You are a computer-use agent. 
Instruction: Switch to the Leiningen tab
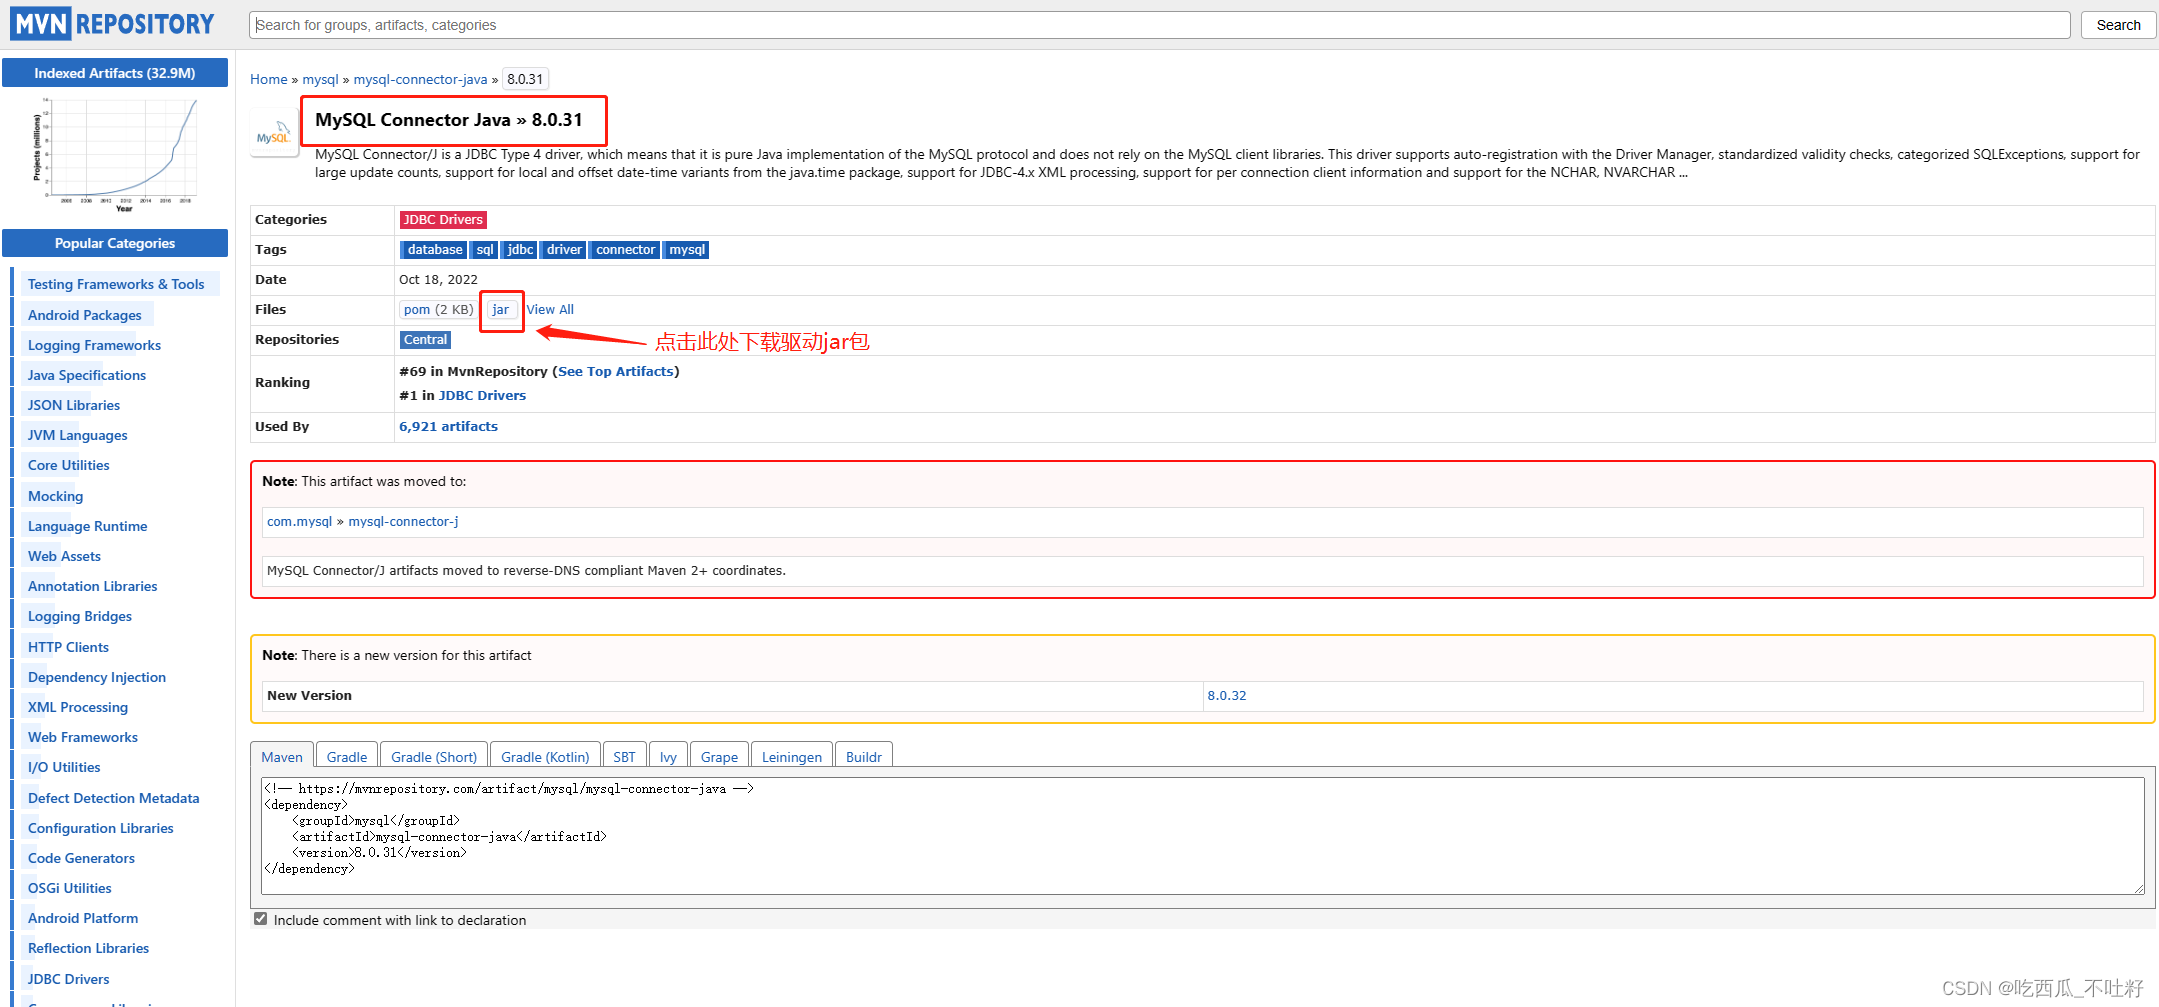(792, 757)
